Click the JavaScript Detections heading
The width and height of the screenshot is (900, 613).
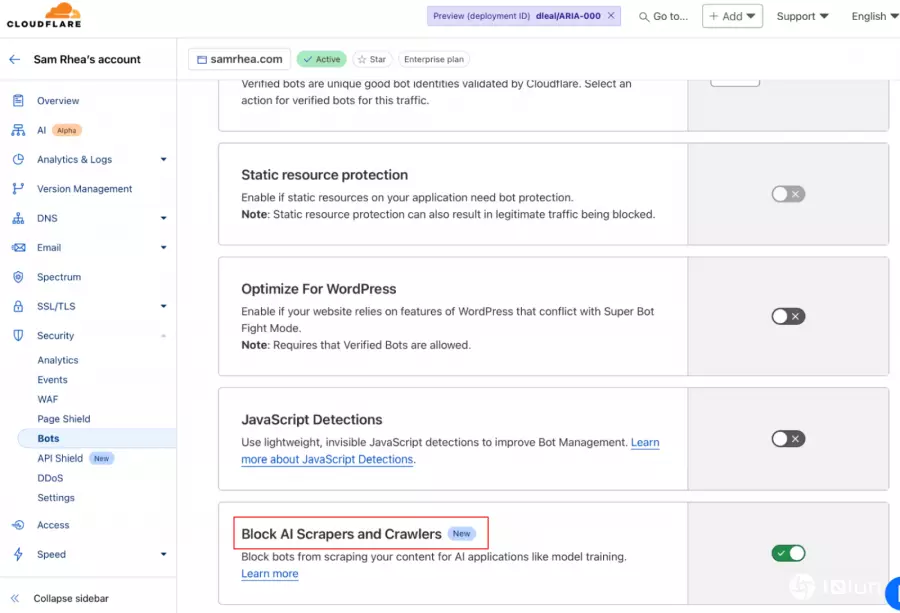click(312, 420)
